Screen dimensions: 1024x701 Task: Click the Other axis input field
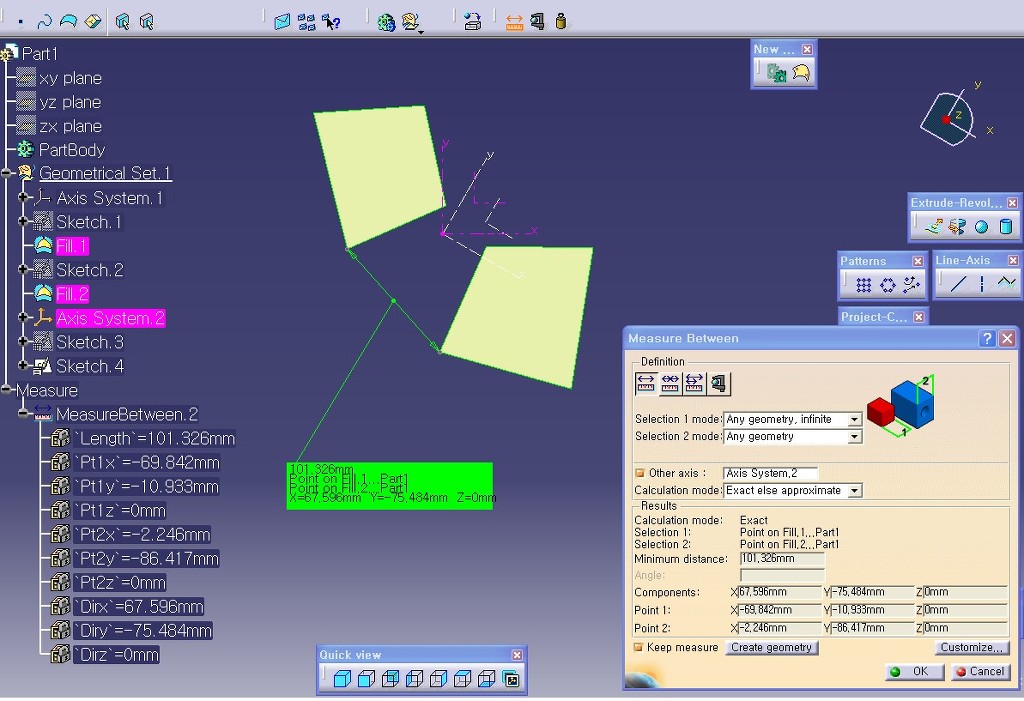point(769,473)
